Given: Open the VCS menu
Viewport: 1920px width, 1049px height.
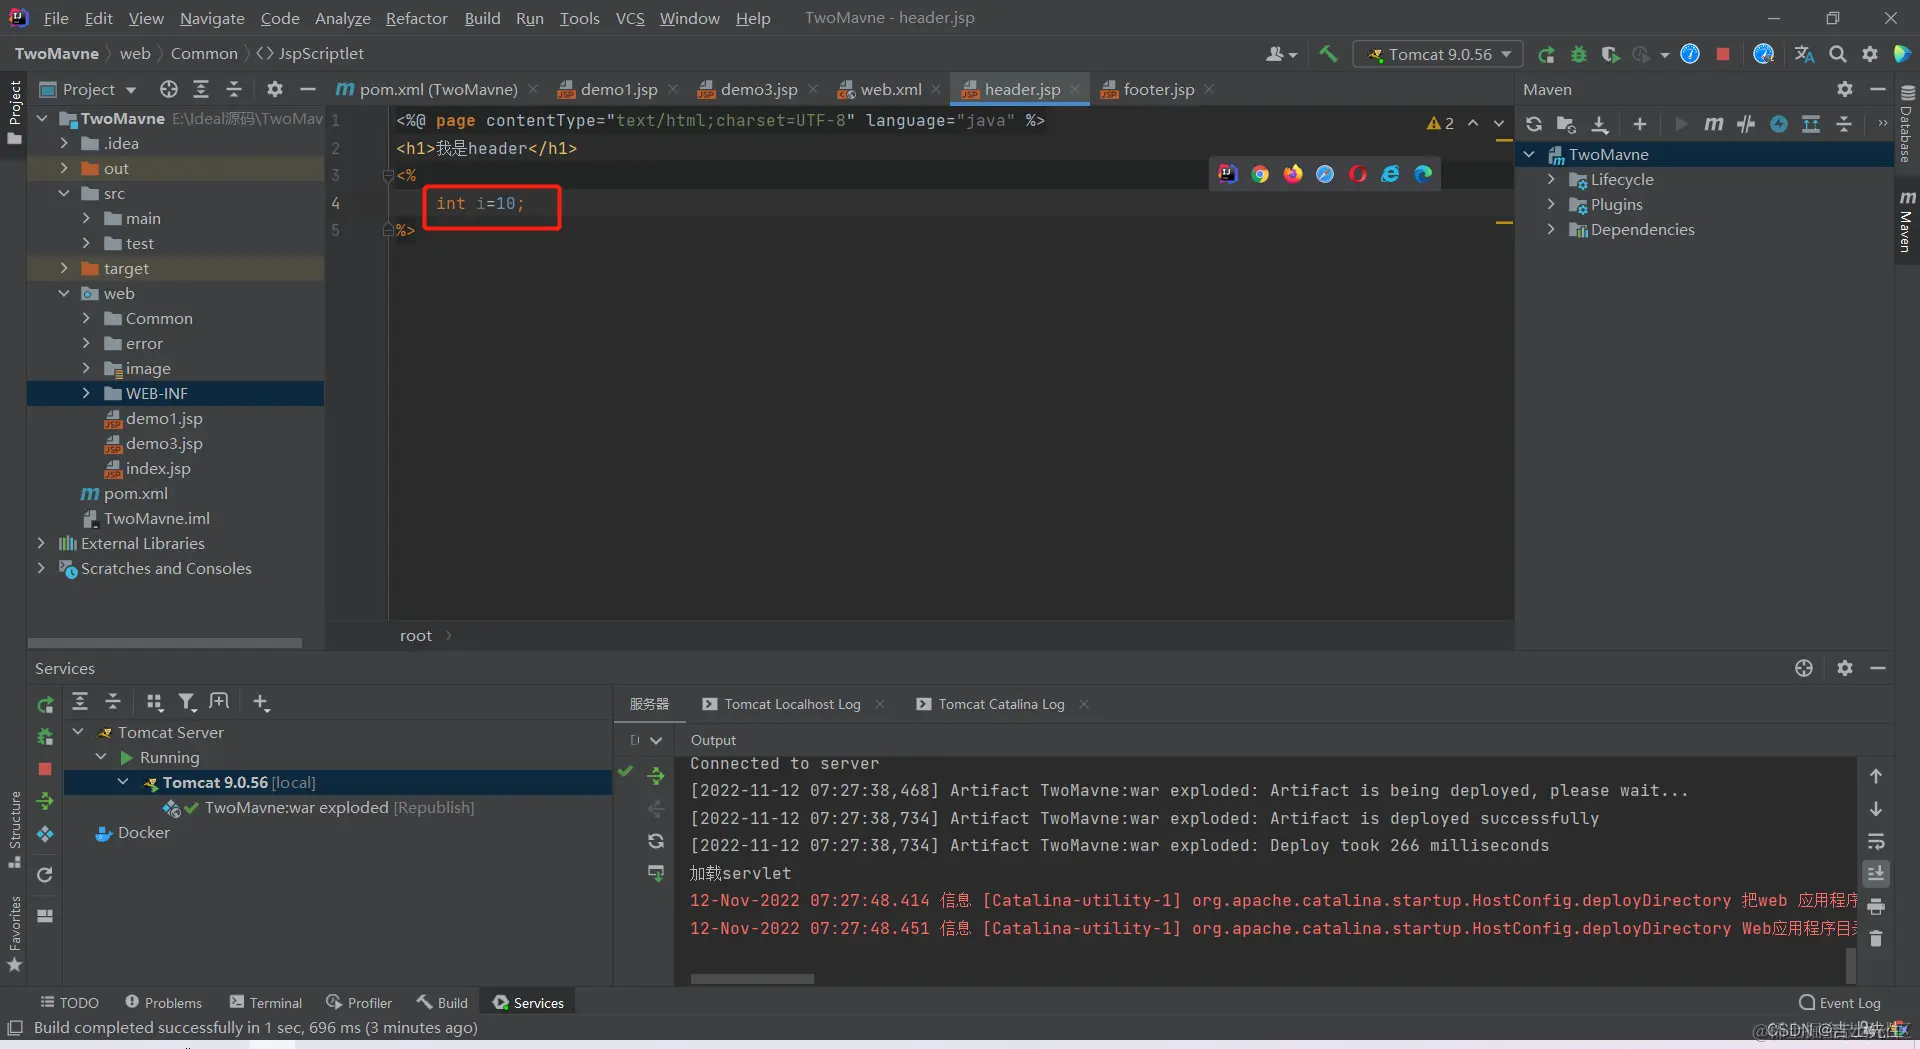Looking at the screenshot, I should [x=630, y=18].
